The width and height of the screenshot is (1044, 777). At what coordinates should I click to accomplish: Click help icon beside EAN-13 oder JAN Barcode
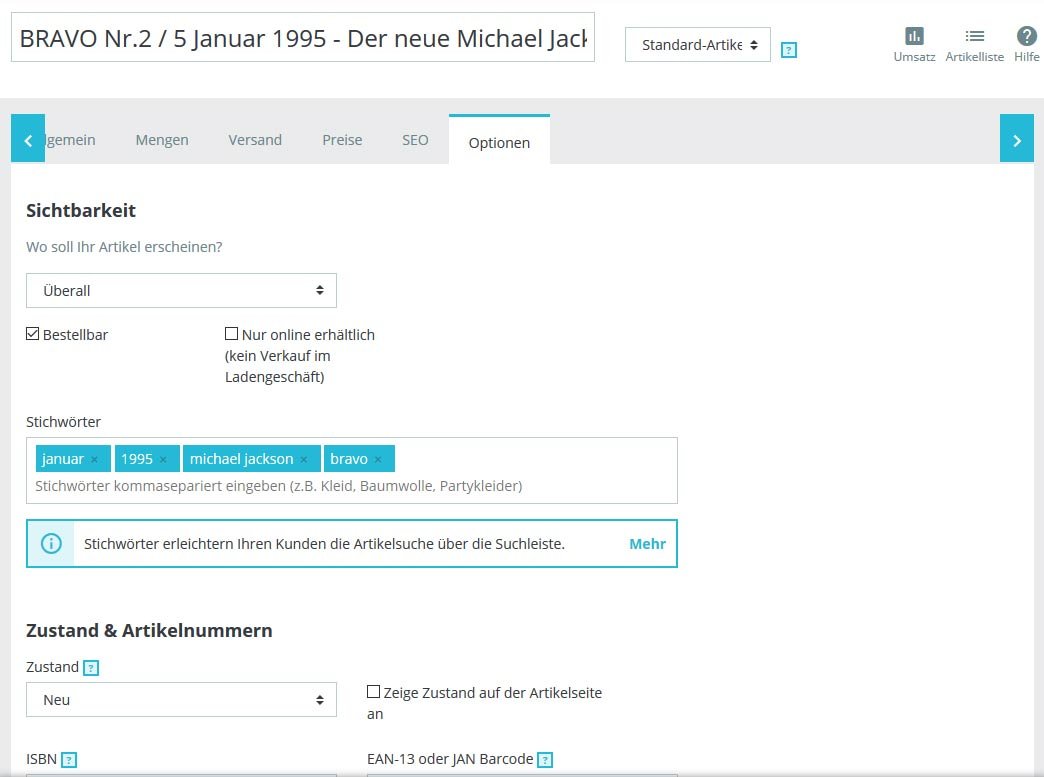(545, 759)
